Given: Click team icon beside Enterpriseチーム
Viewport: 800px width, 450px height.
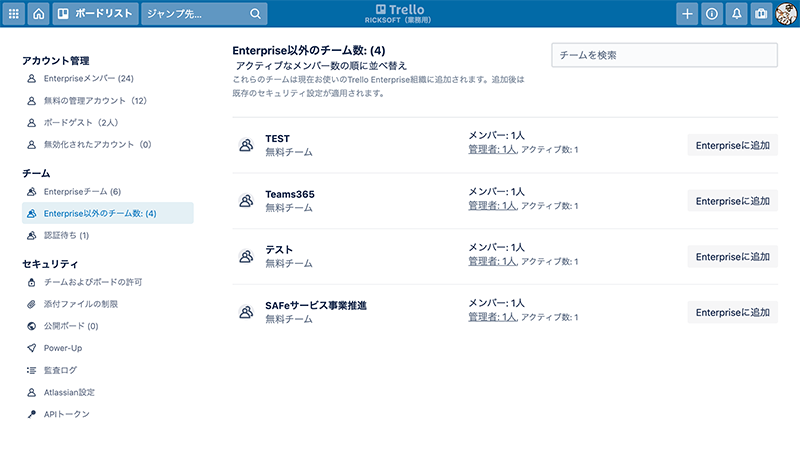Looking at the screenshot, I should pos(32,192).
